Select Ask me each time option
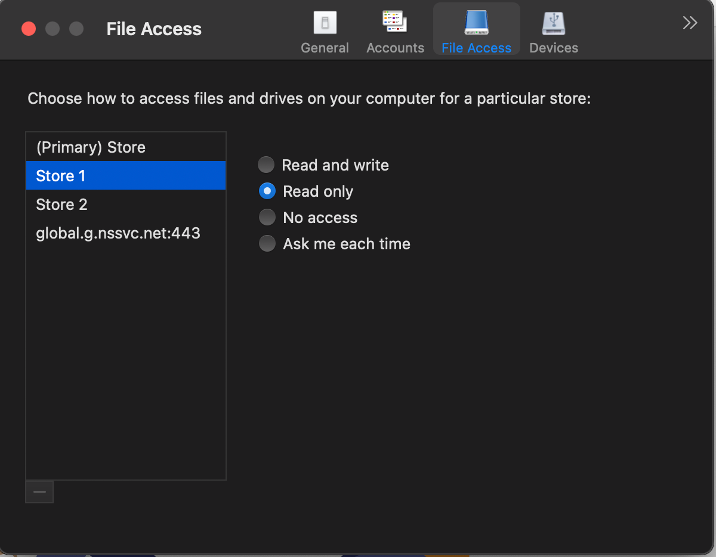 (x=267, y=243)
